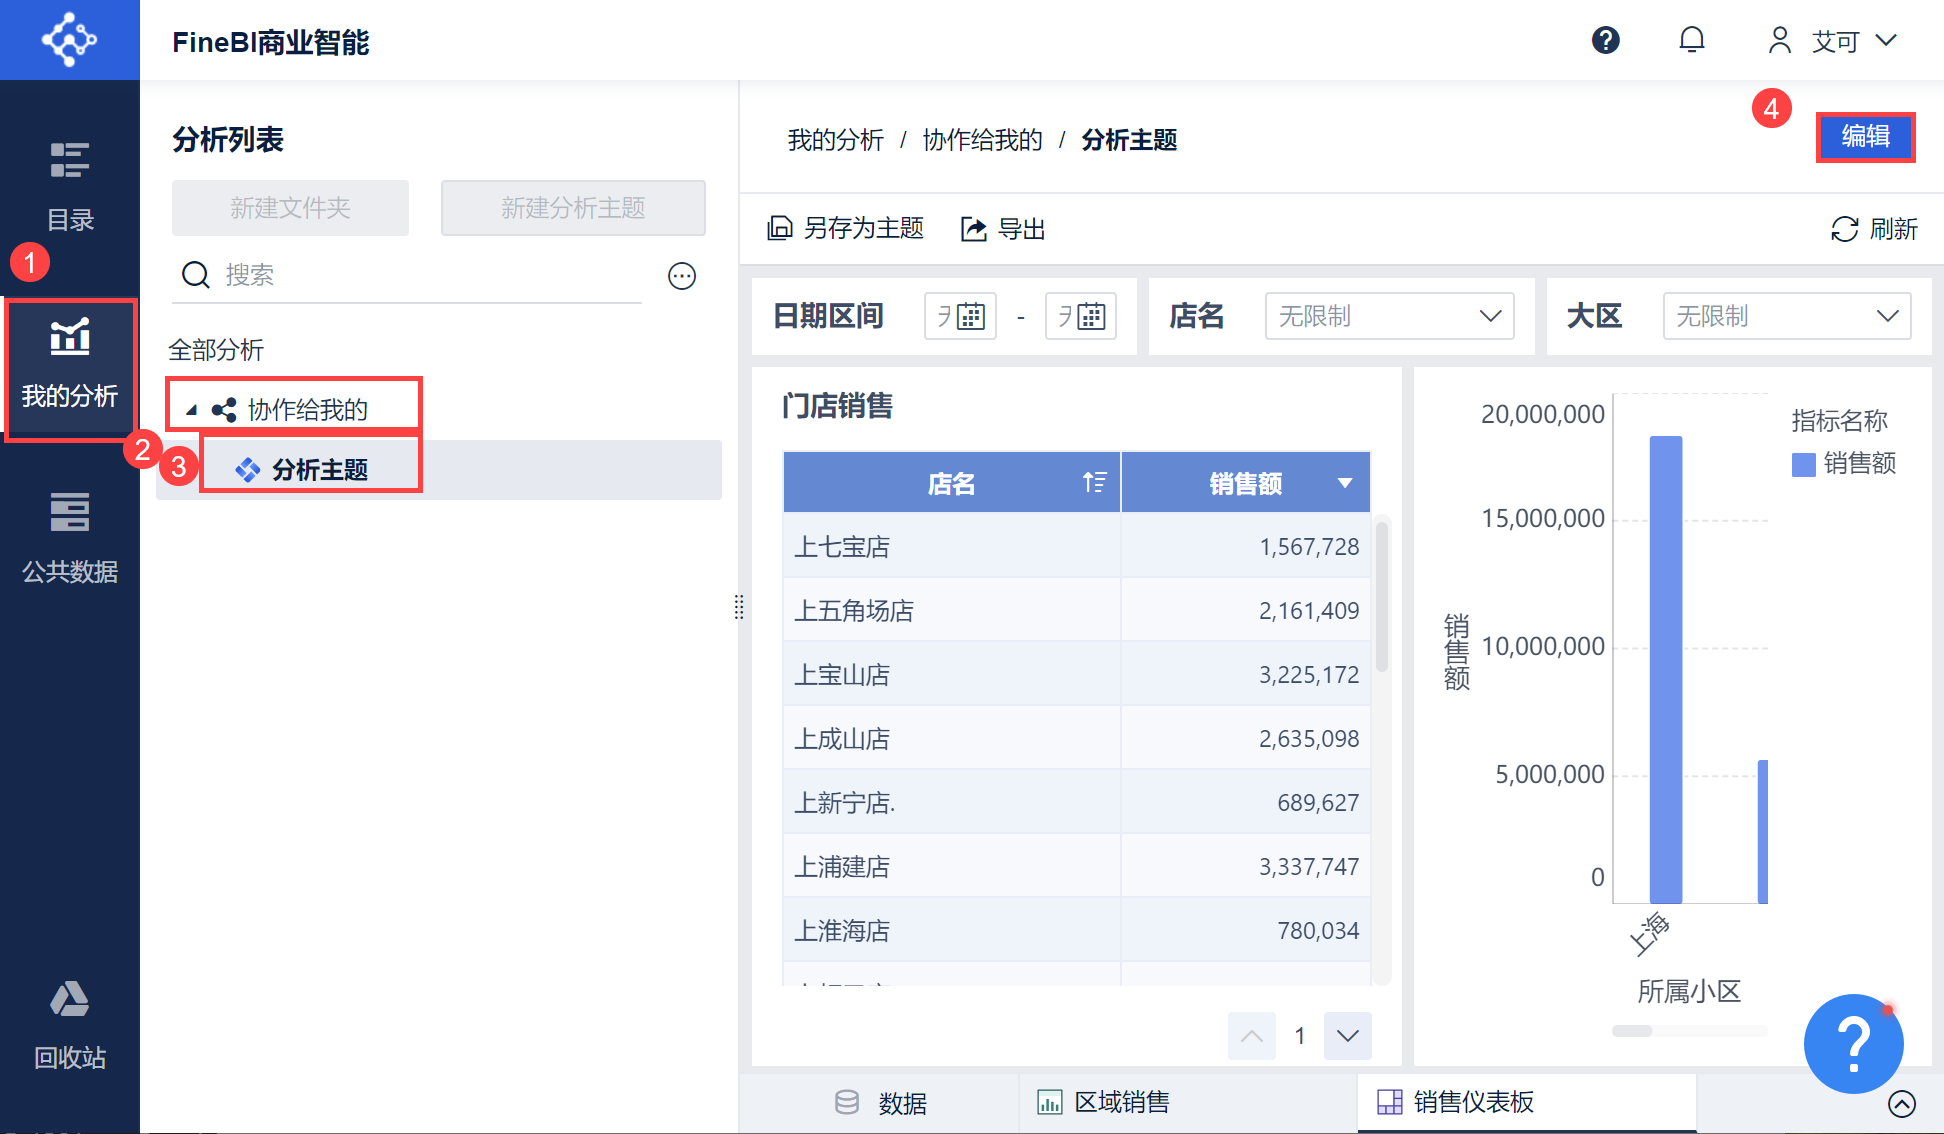
Task: Open the 大区 filter dropdown
Action: (x=1786, y=317)
